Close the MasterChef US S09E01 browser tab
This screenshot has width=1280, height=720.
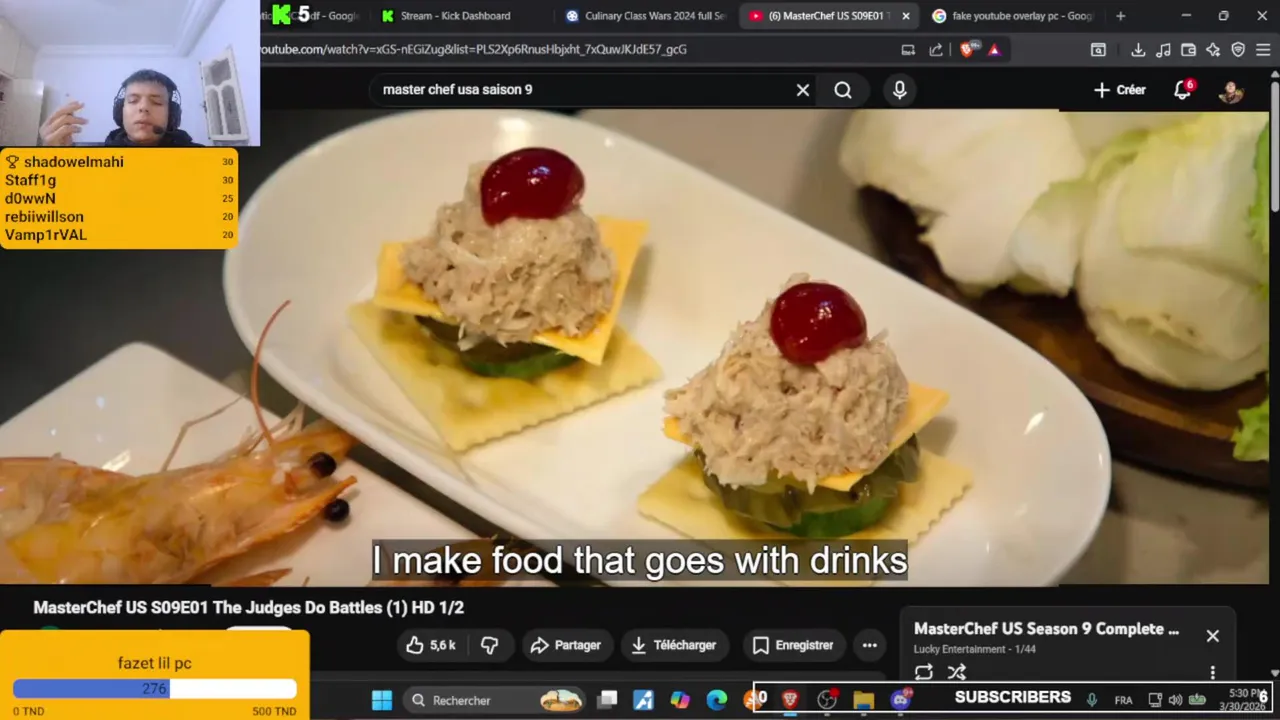(x=906, y=16)
